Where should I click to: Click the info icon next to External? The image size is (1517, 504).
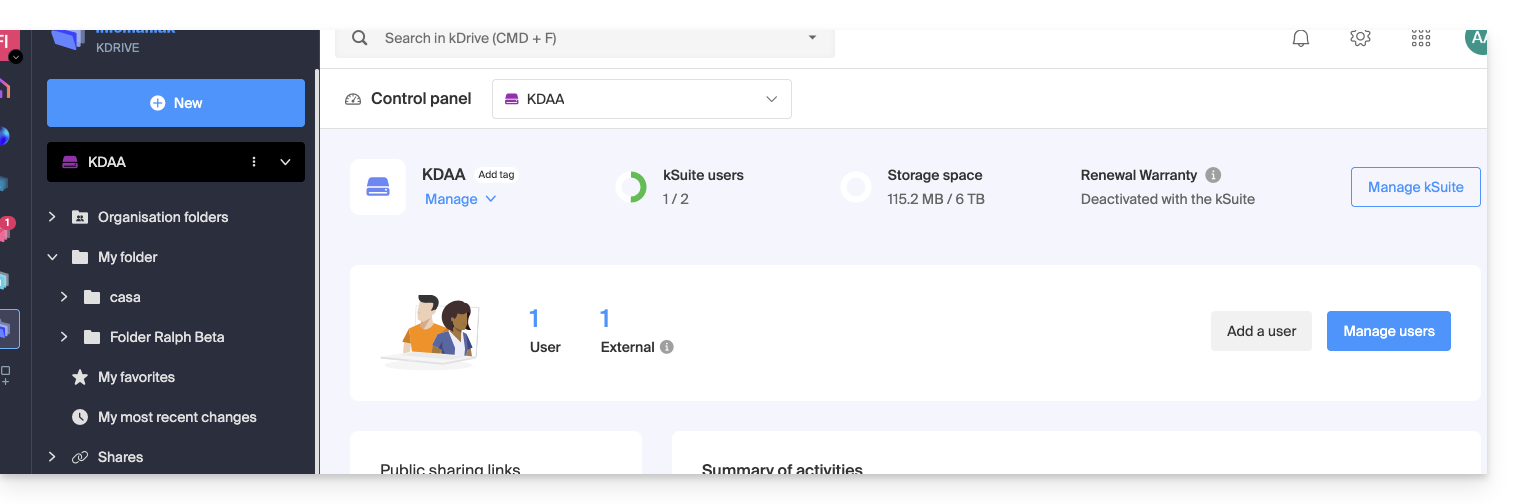coord(667,347)
